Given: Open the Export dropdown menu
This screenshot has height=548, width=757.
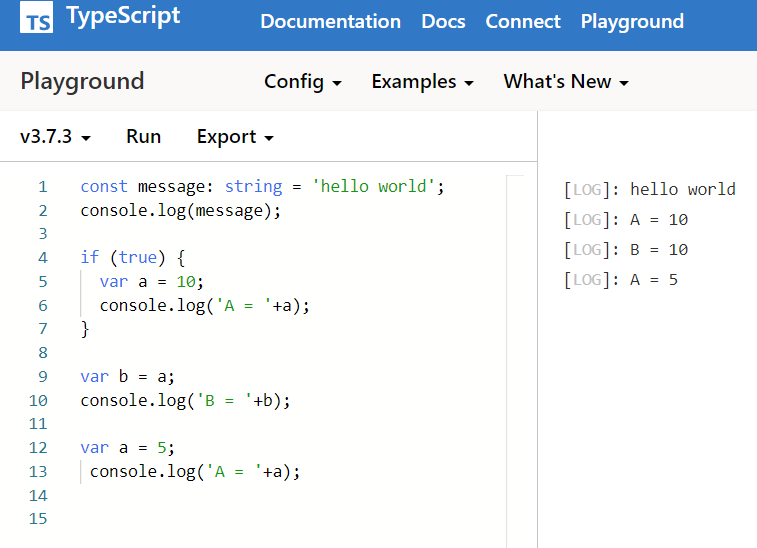Looking at the screenshot, I should coord(235,137).
